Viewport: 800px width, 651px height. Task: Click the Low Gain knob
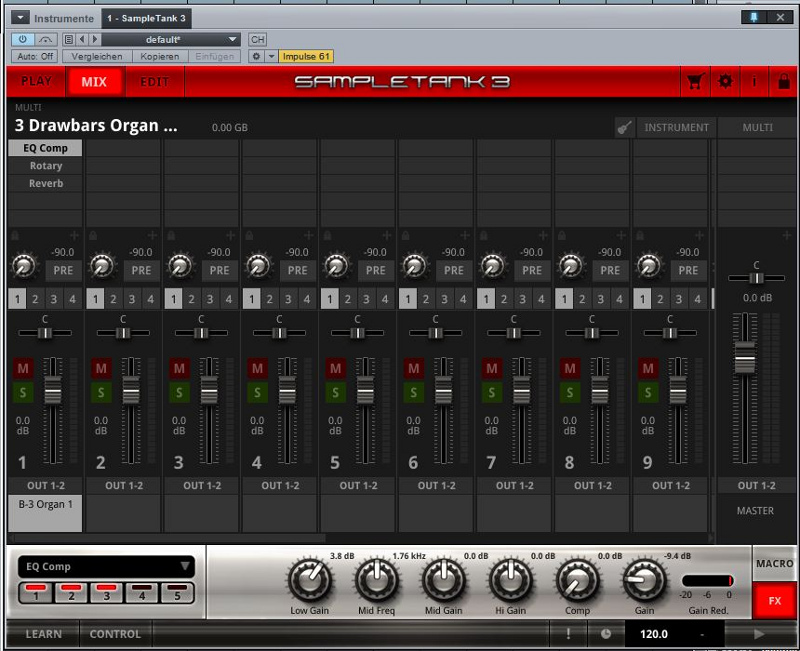[310, 580]
